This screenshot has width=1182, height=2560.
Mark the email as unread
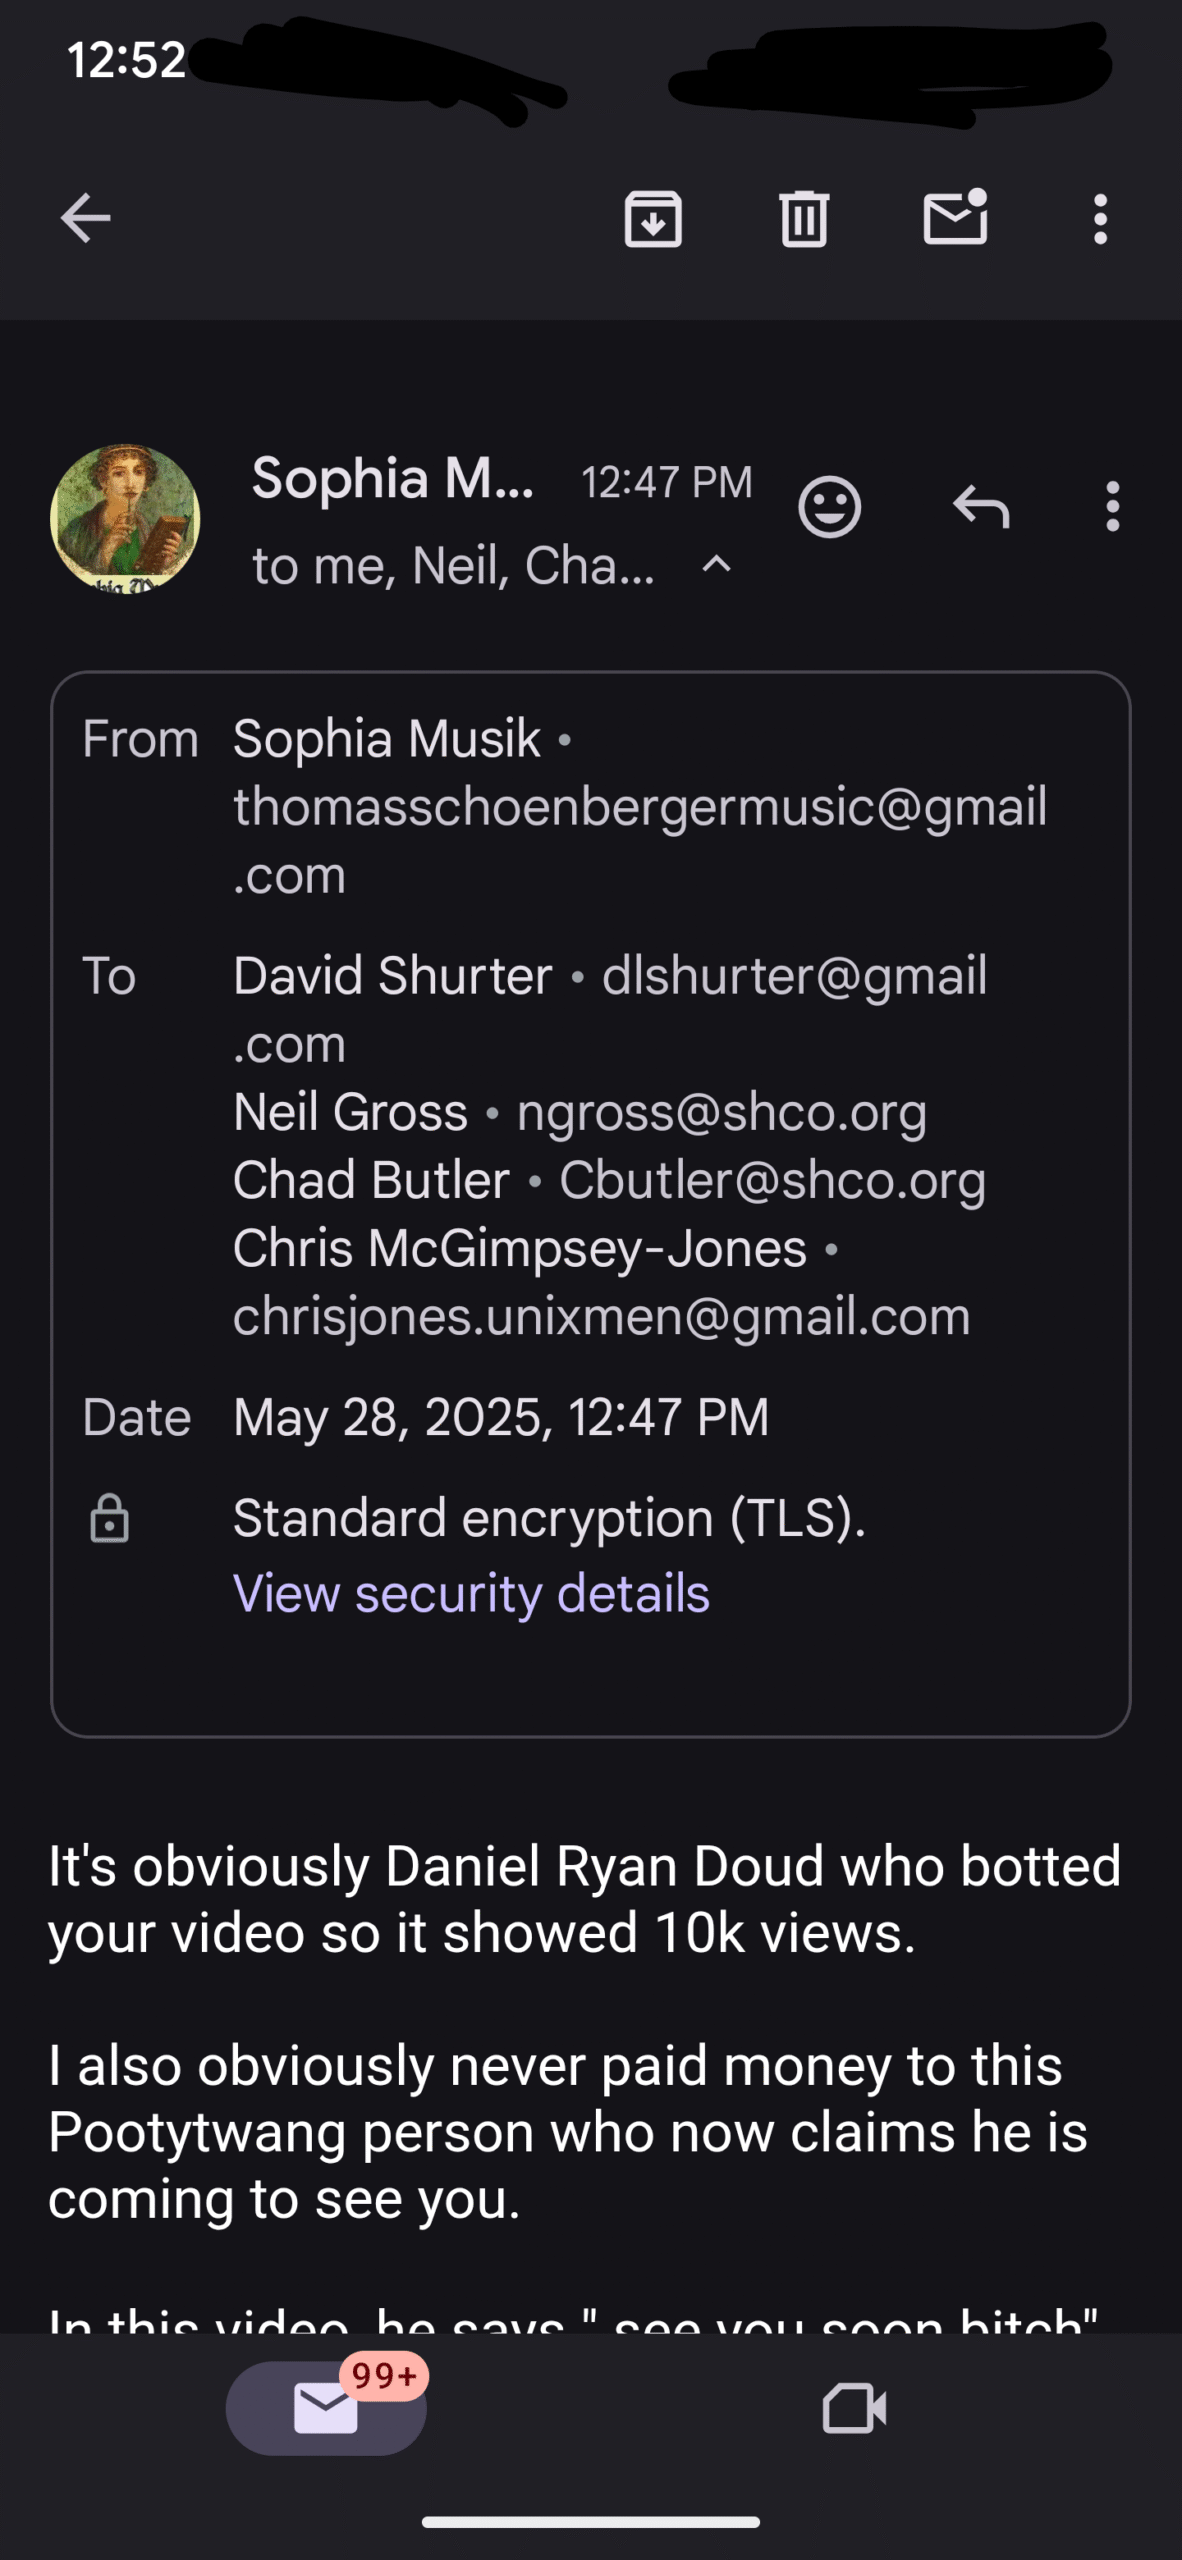[x=956, y=216]
